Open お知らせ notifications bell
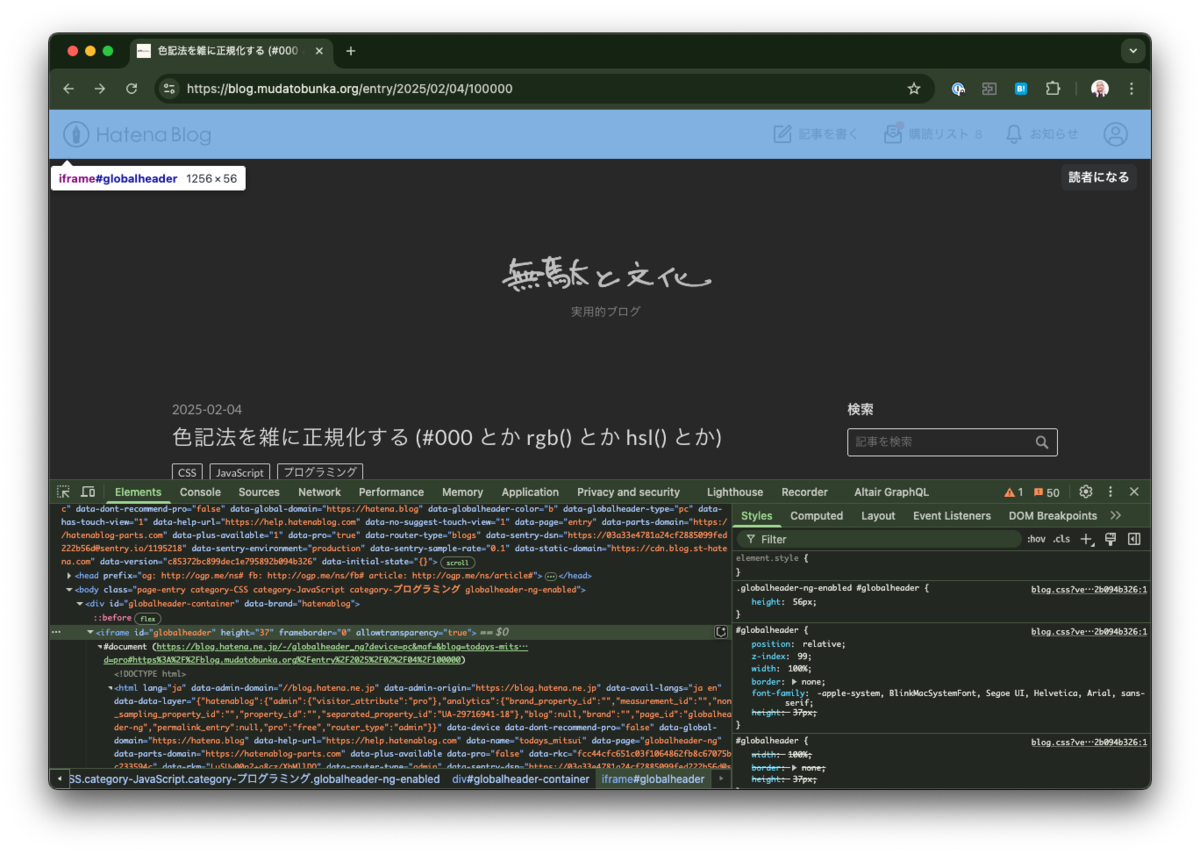This screenshot has height=854, width=1200. click(x=1042, y=134)
